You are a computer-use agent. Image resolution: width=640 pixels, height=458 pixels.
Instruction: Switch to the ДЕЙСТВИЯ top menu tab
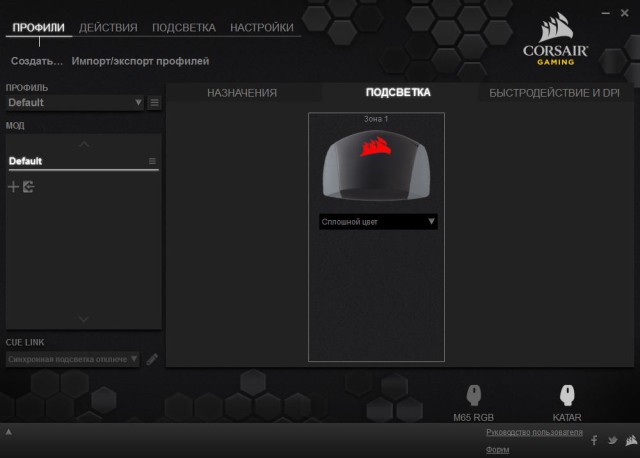(x=108, y=28)
